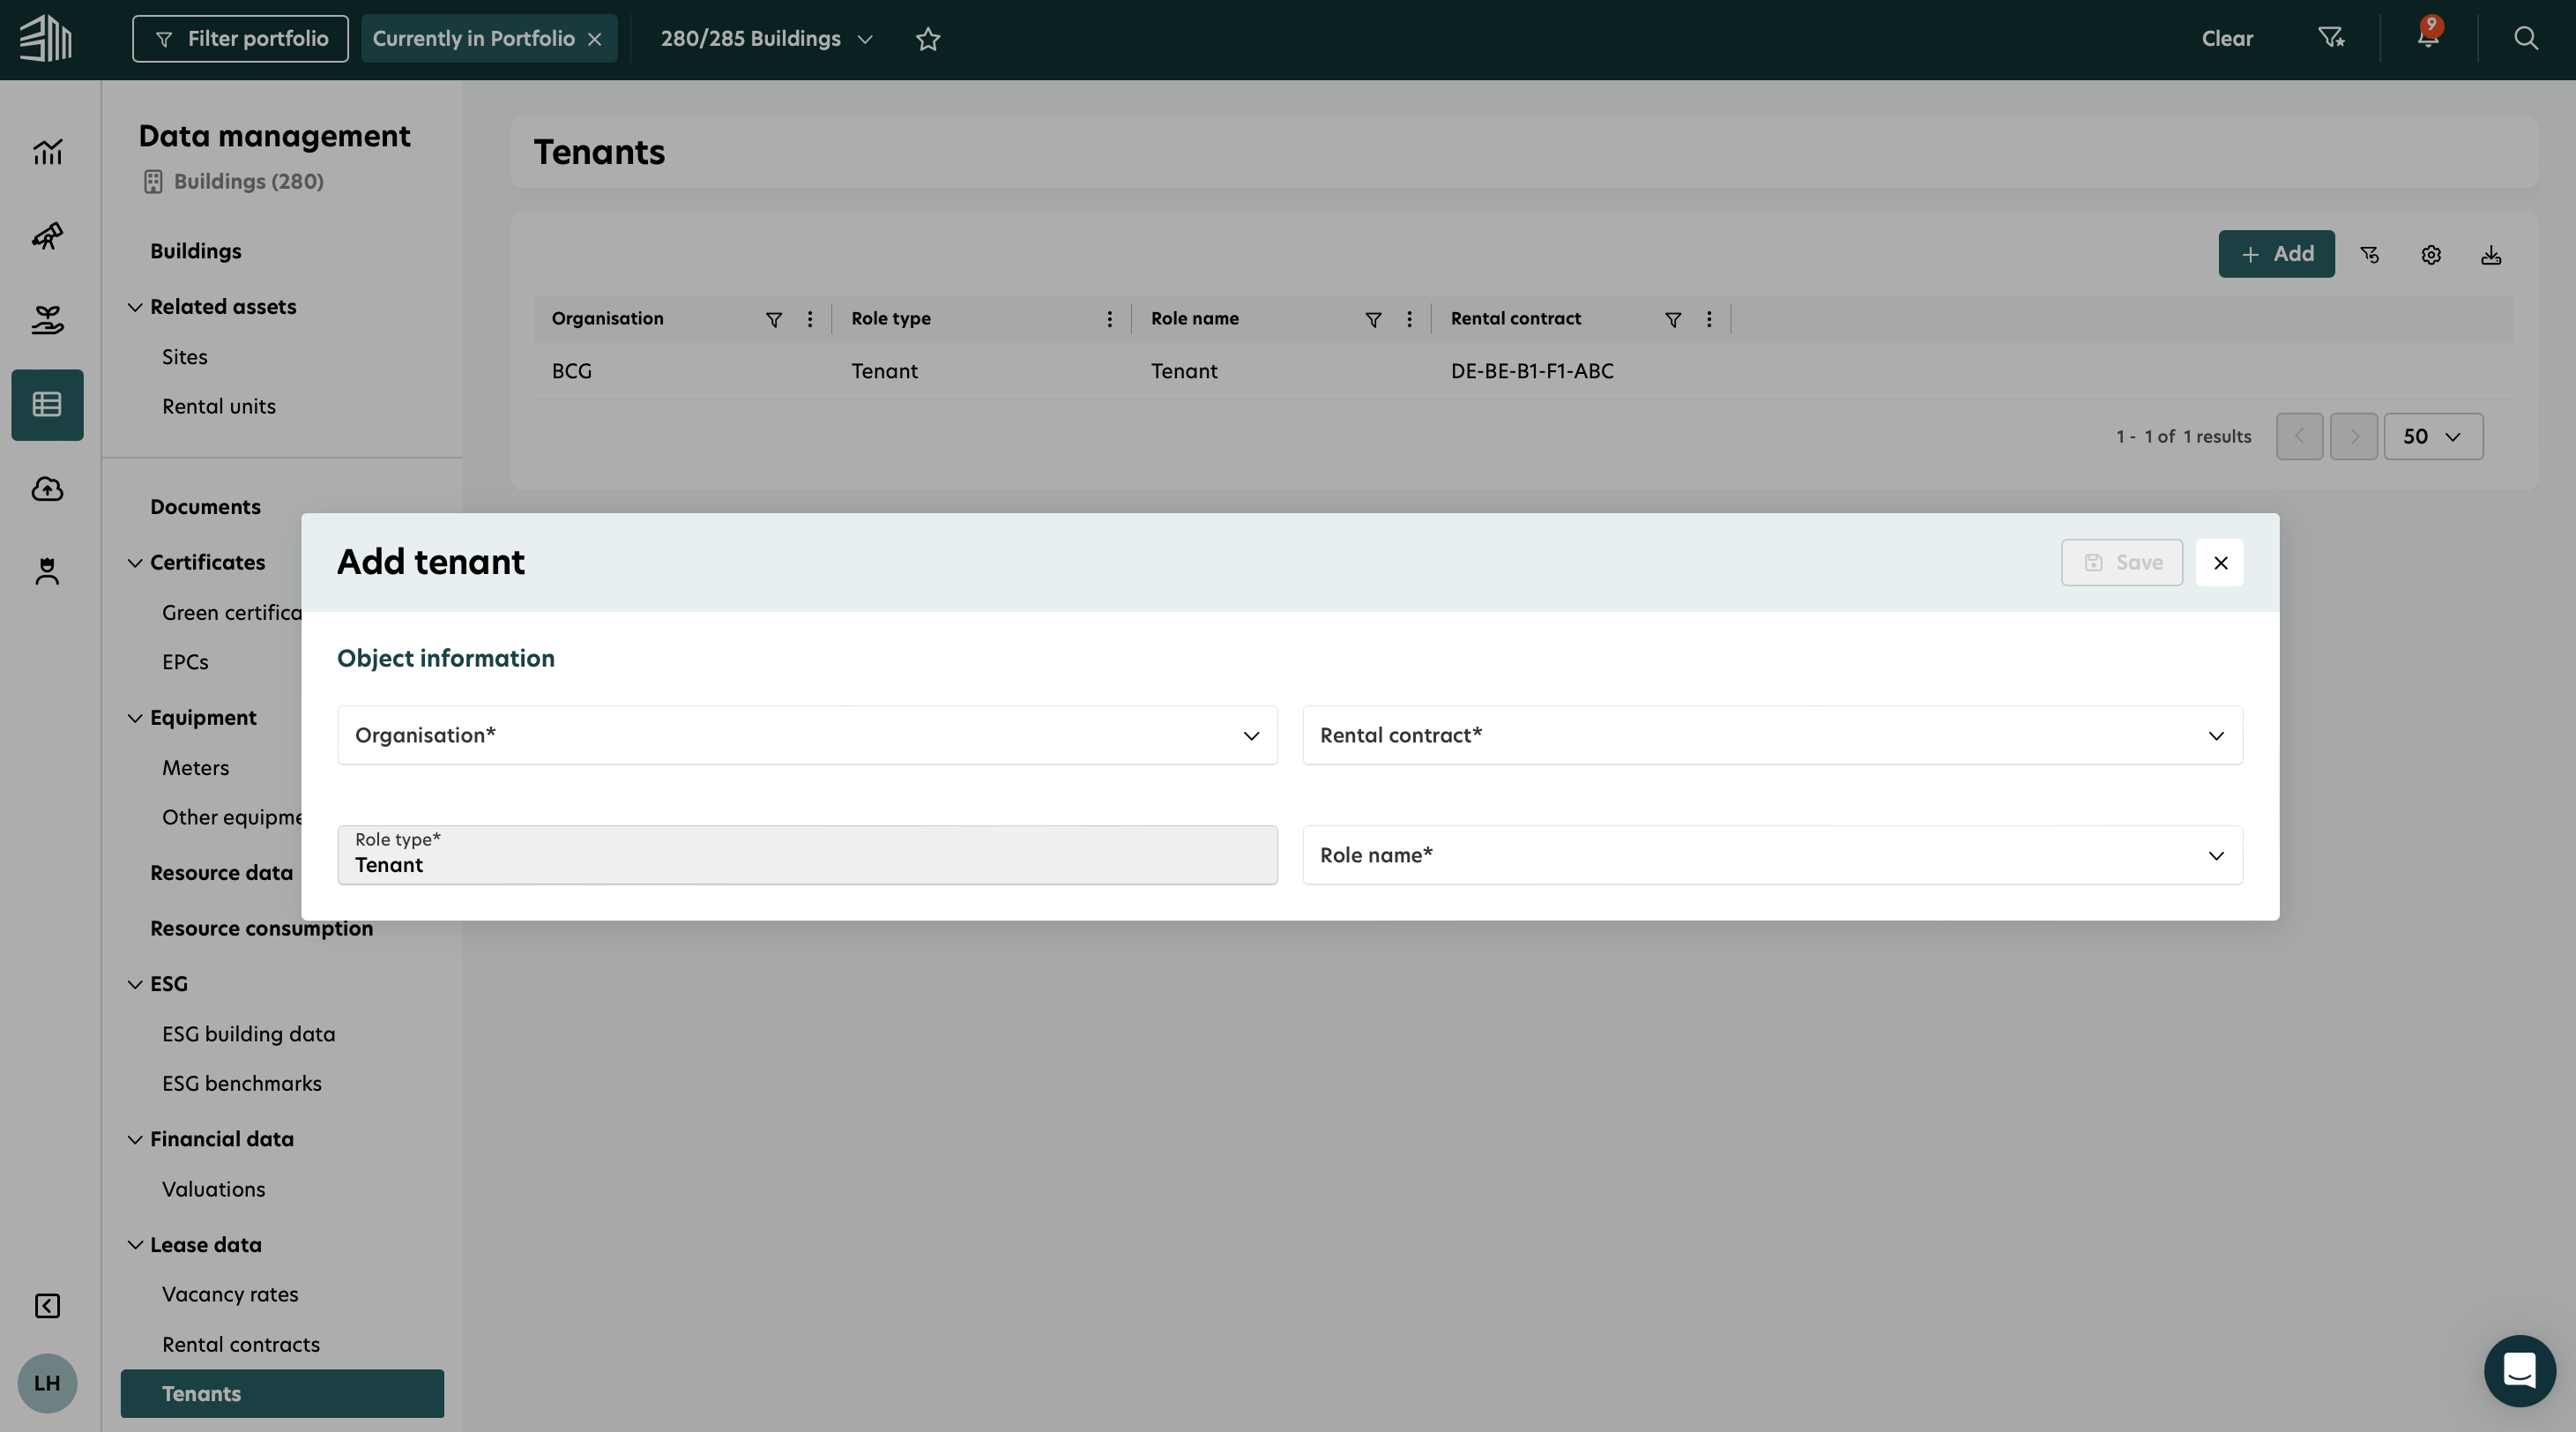Open the search magnifier icon
The height and width of the screenshot is (1432, 2576).
(x=2526, y=38)
